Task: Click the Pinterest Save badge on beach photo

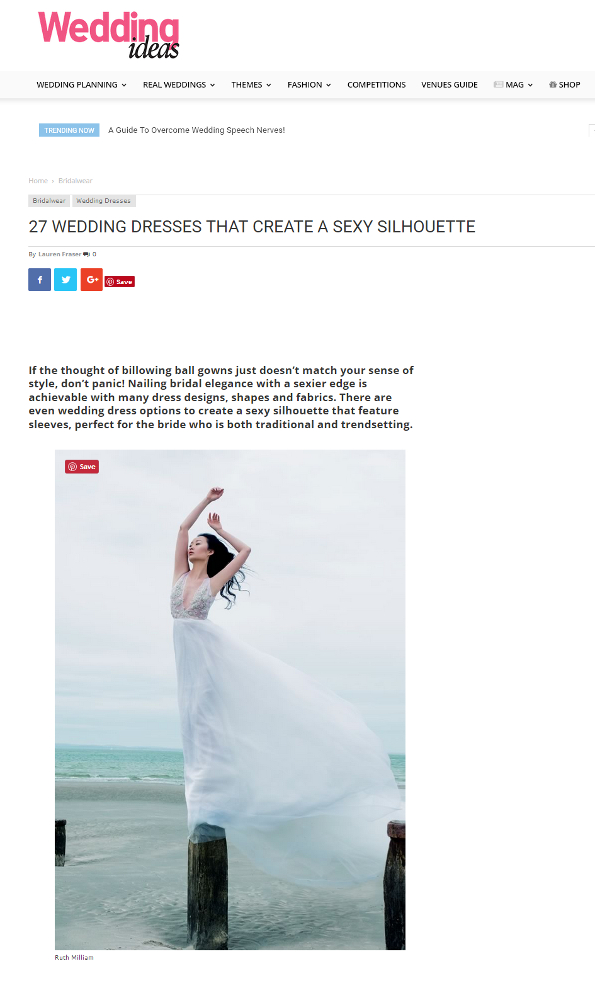Action: point(82,467)
